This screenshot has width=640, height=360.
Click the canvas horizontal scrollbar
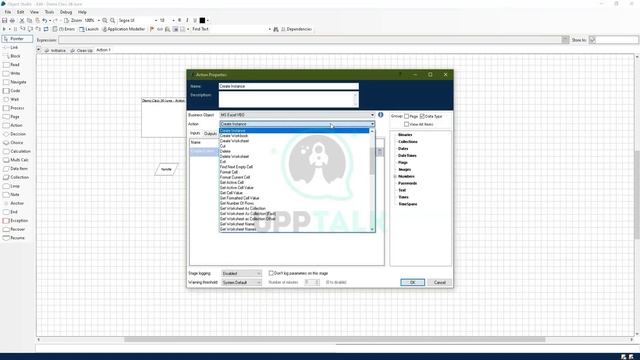[335, 339]
